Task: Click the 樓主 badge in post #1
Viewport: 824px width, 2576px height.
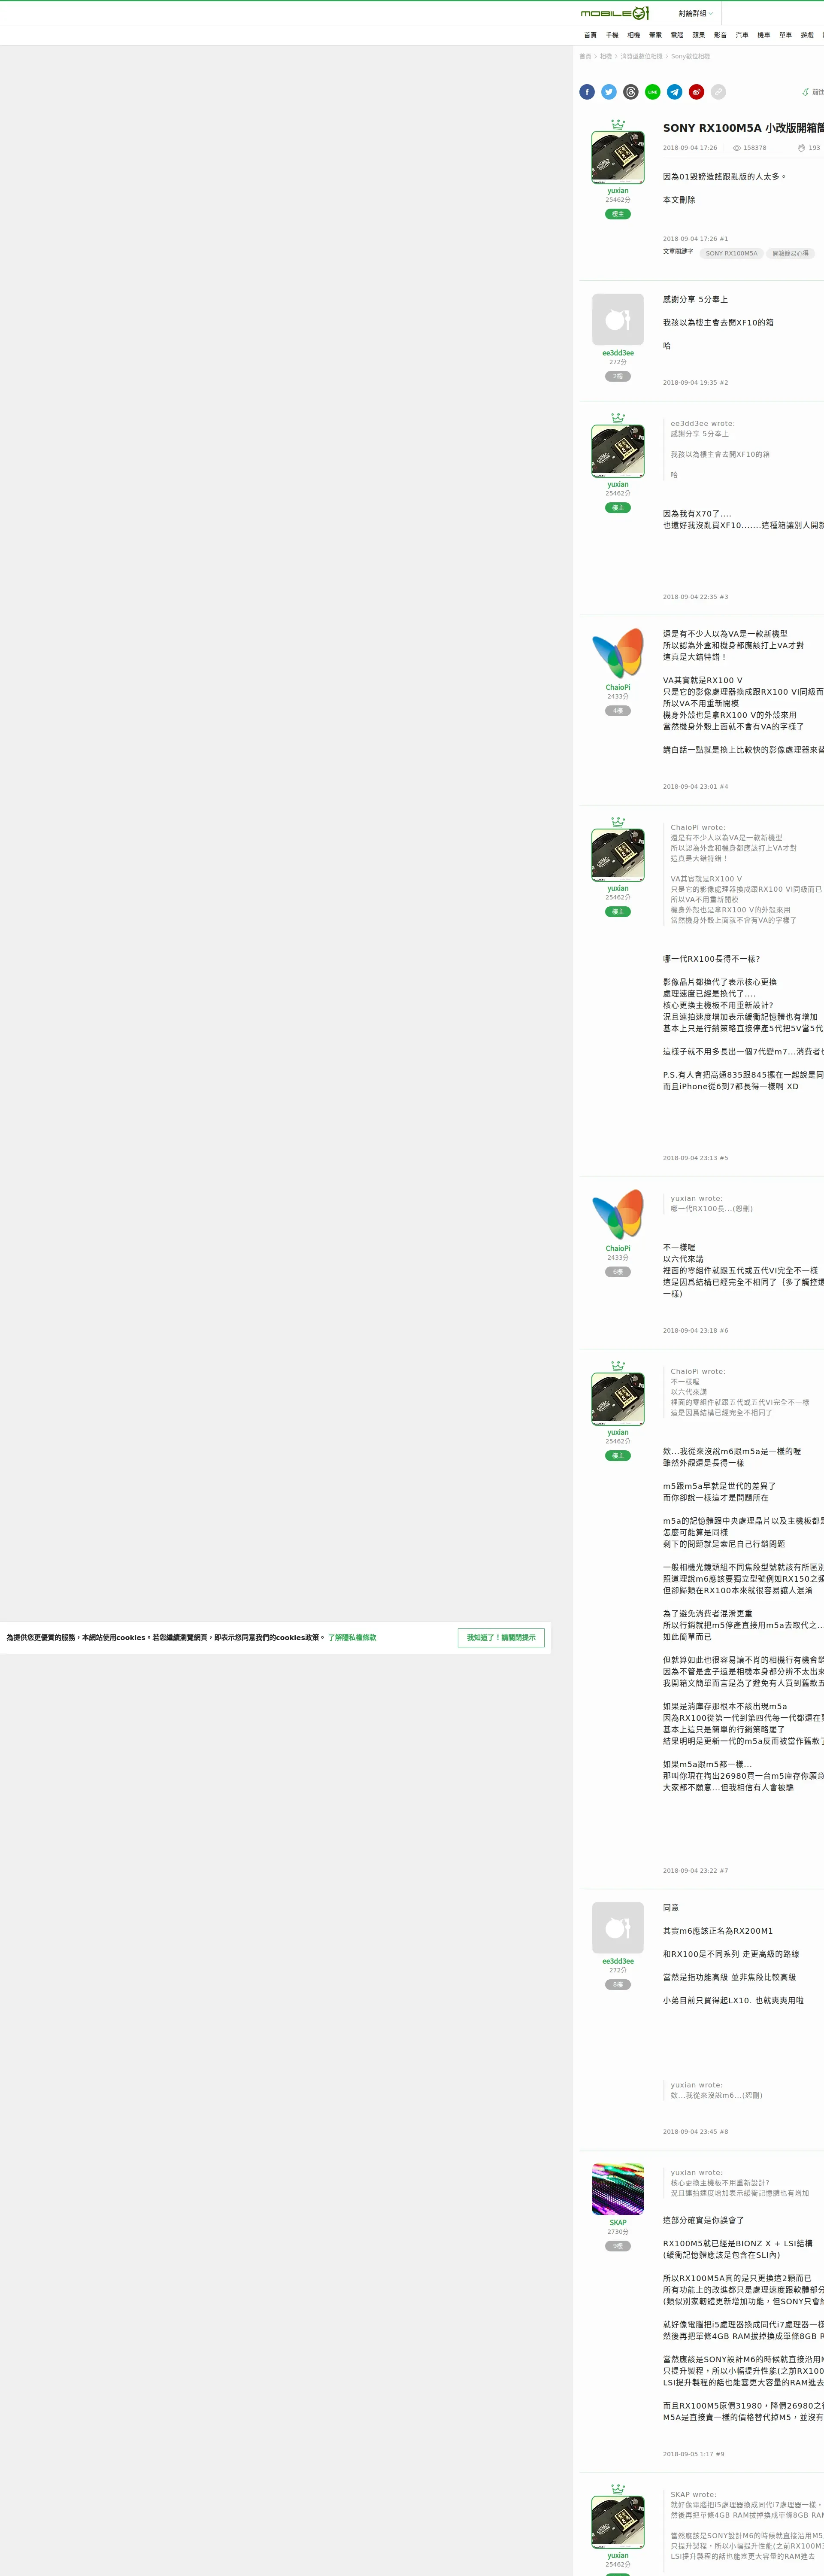Action: (x=618, y=214)
